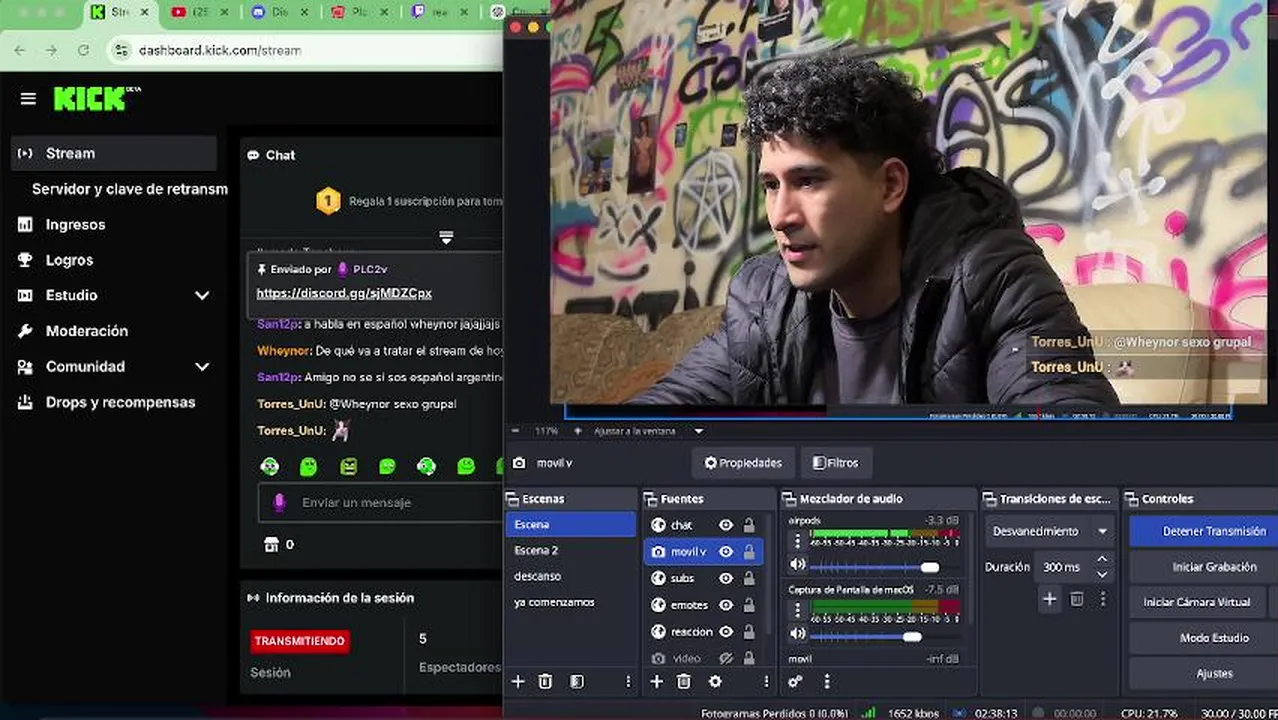This screenshot has height=720, width=1278.
Task: Click the first green Kick emote
Action: tap(270, 466)
